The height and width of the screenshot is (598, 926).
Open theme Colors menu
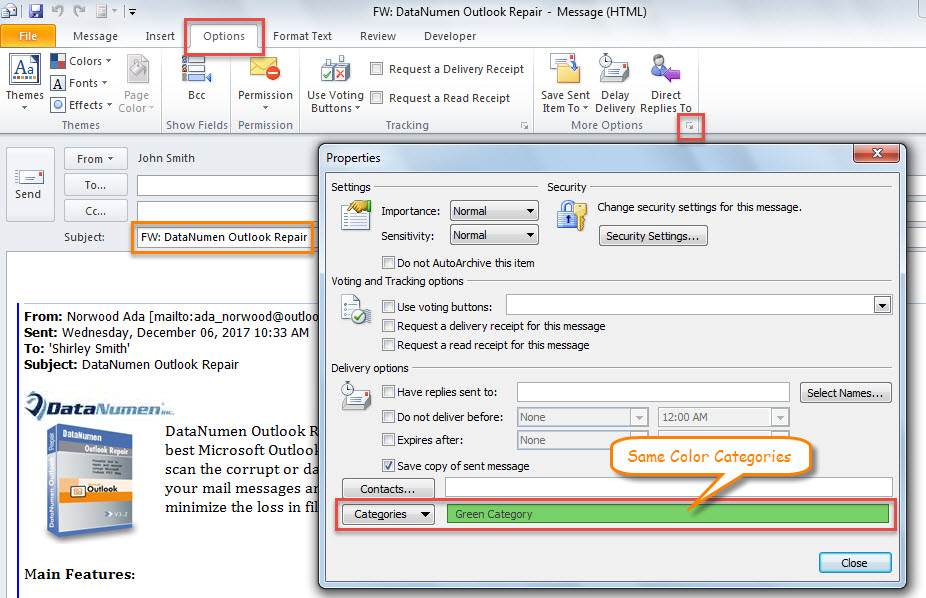click(81, 61)
